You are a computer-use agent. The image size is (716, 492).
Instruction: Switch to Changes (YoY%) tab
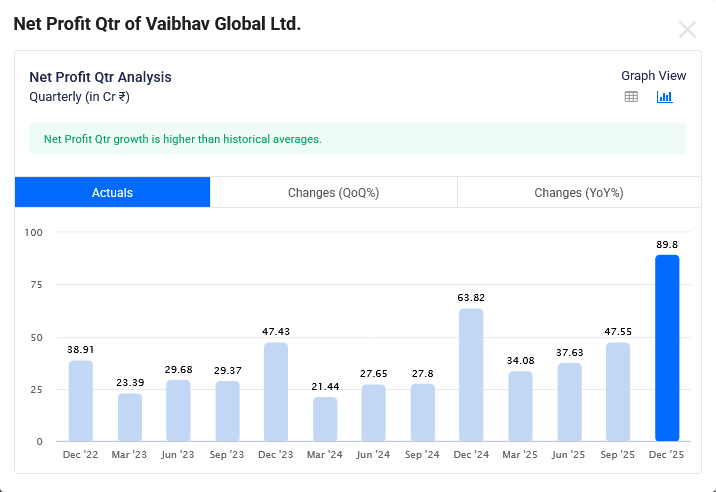click(578, 192)
